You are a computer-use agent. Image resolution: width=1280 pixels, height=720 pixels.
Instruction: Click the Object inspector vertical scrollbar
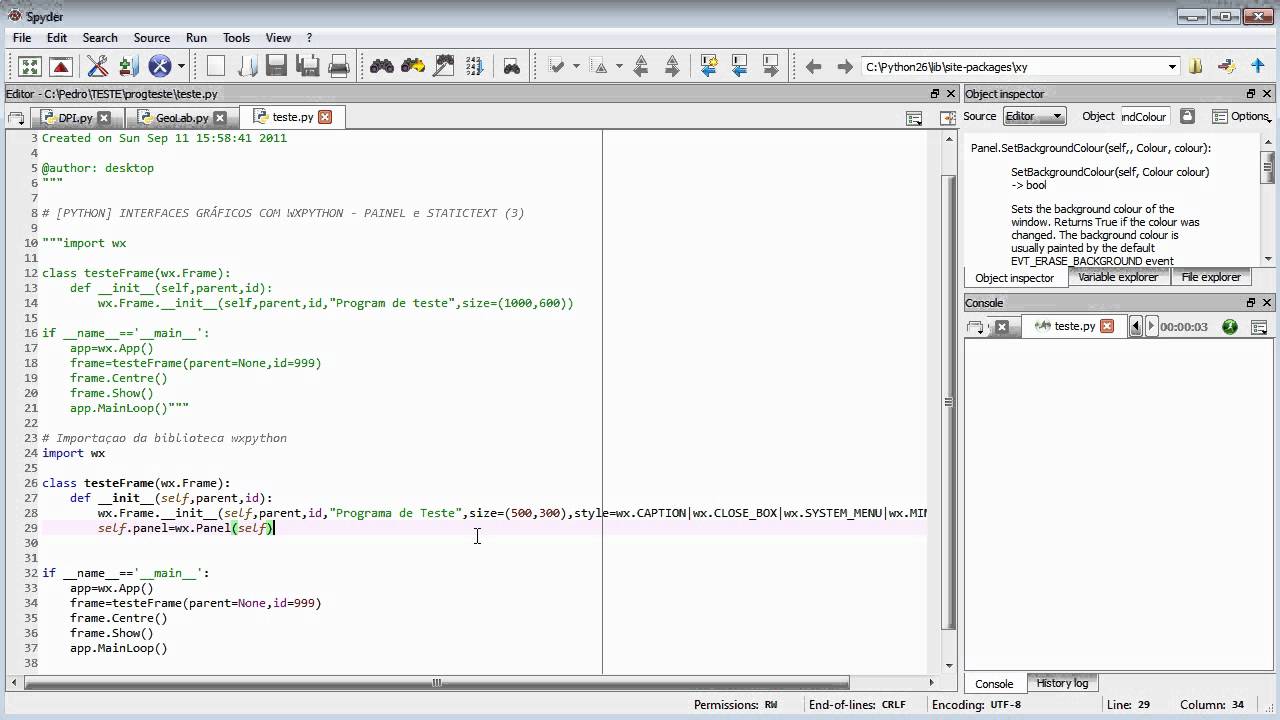coord(1268,167)
